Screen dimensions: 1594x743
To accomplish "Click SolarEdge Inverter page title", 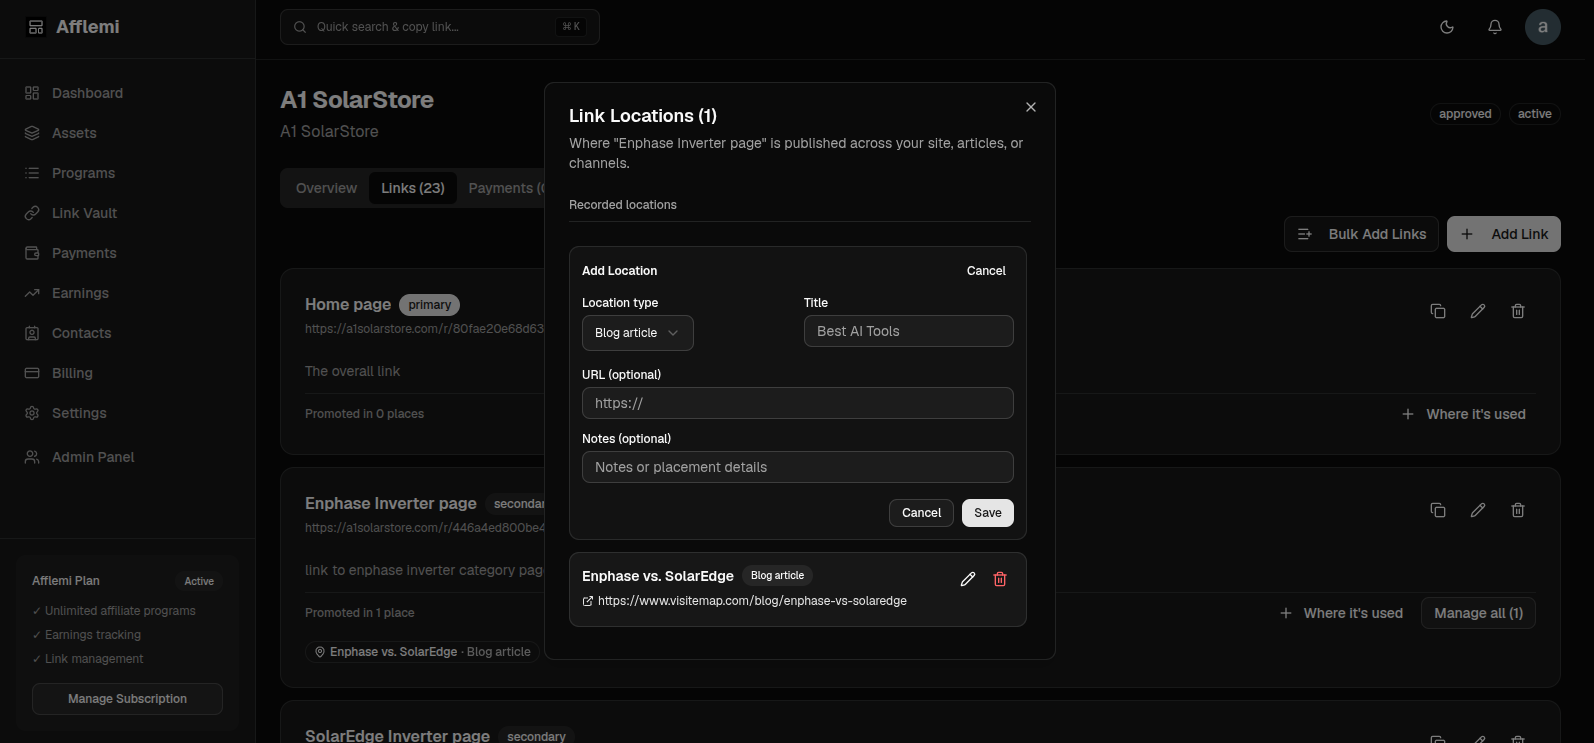I will pos(397,735).
